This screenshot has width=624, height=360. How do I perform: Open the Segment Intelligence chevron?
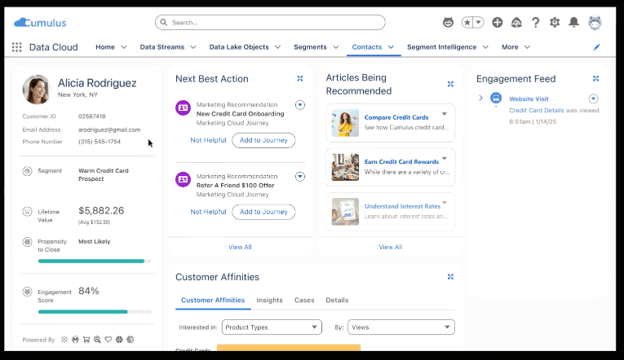486,47
